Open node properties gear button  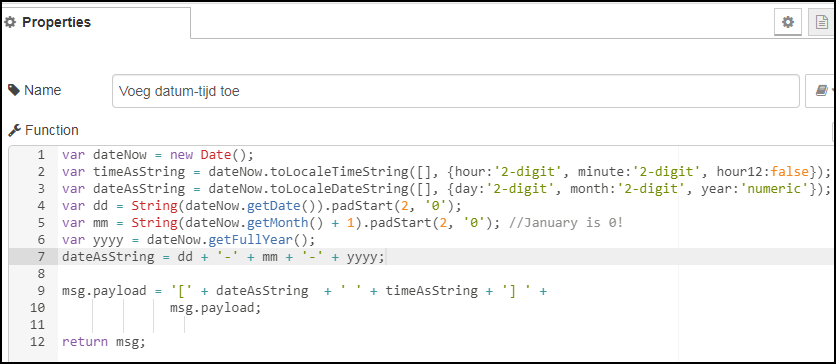(787, 22)
